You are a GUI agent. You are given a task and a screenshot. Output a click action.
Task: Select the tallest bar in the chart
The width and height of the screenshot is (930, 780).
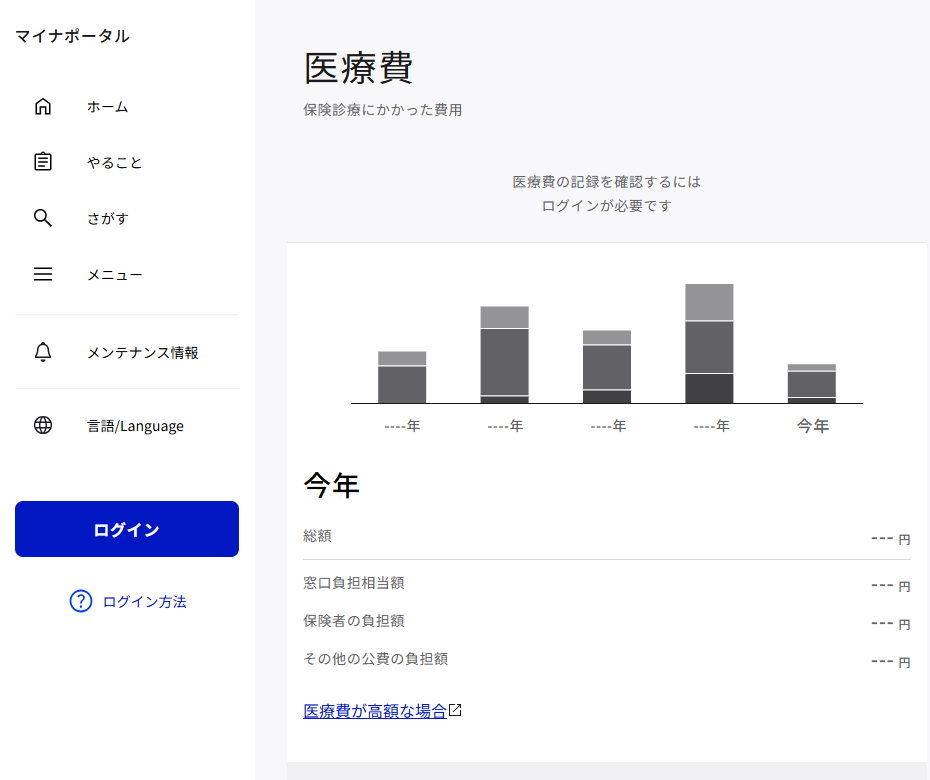pyautogui.click(x=709, y=343)
